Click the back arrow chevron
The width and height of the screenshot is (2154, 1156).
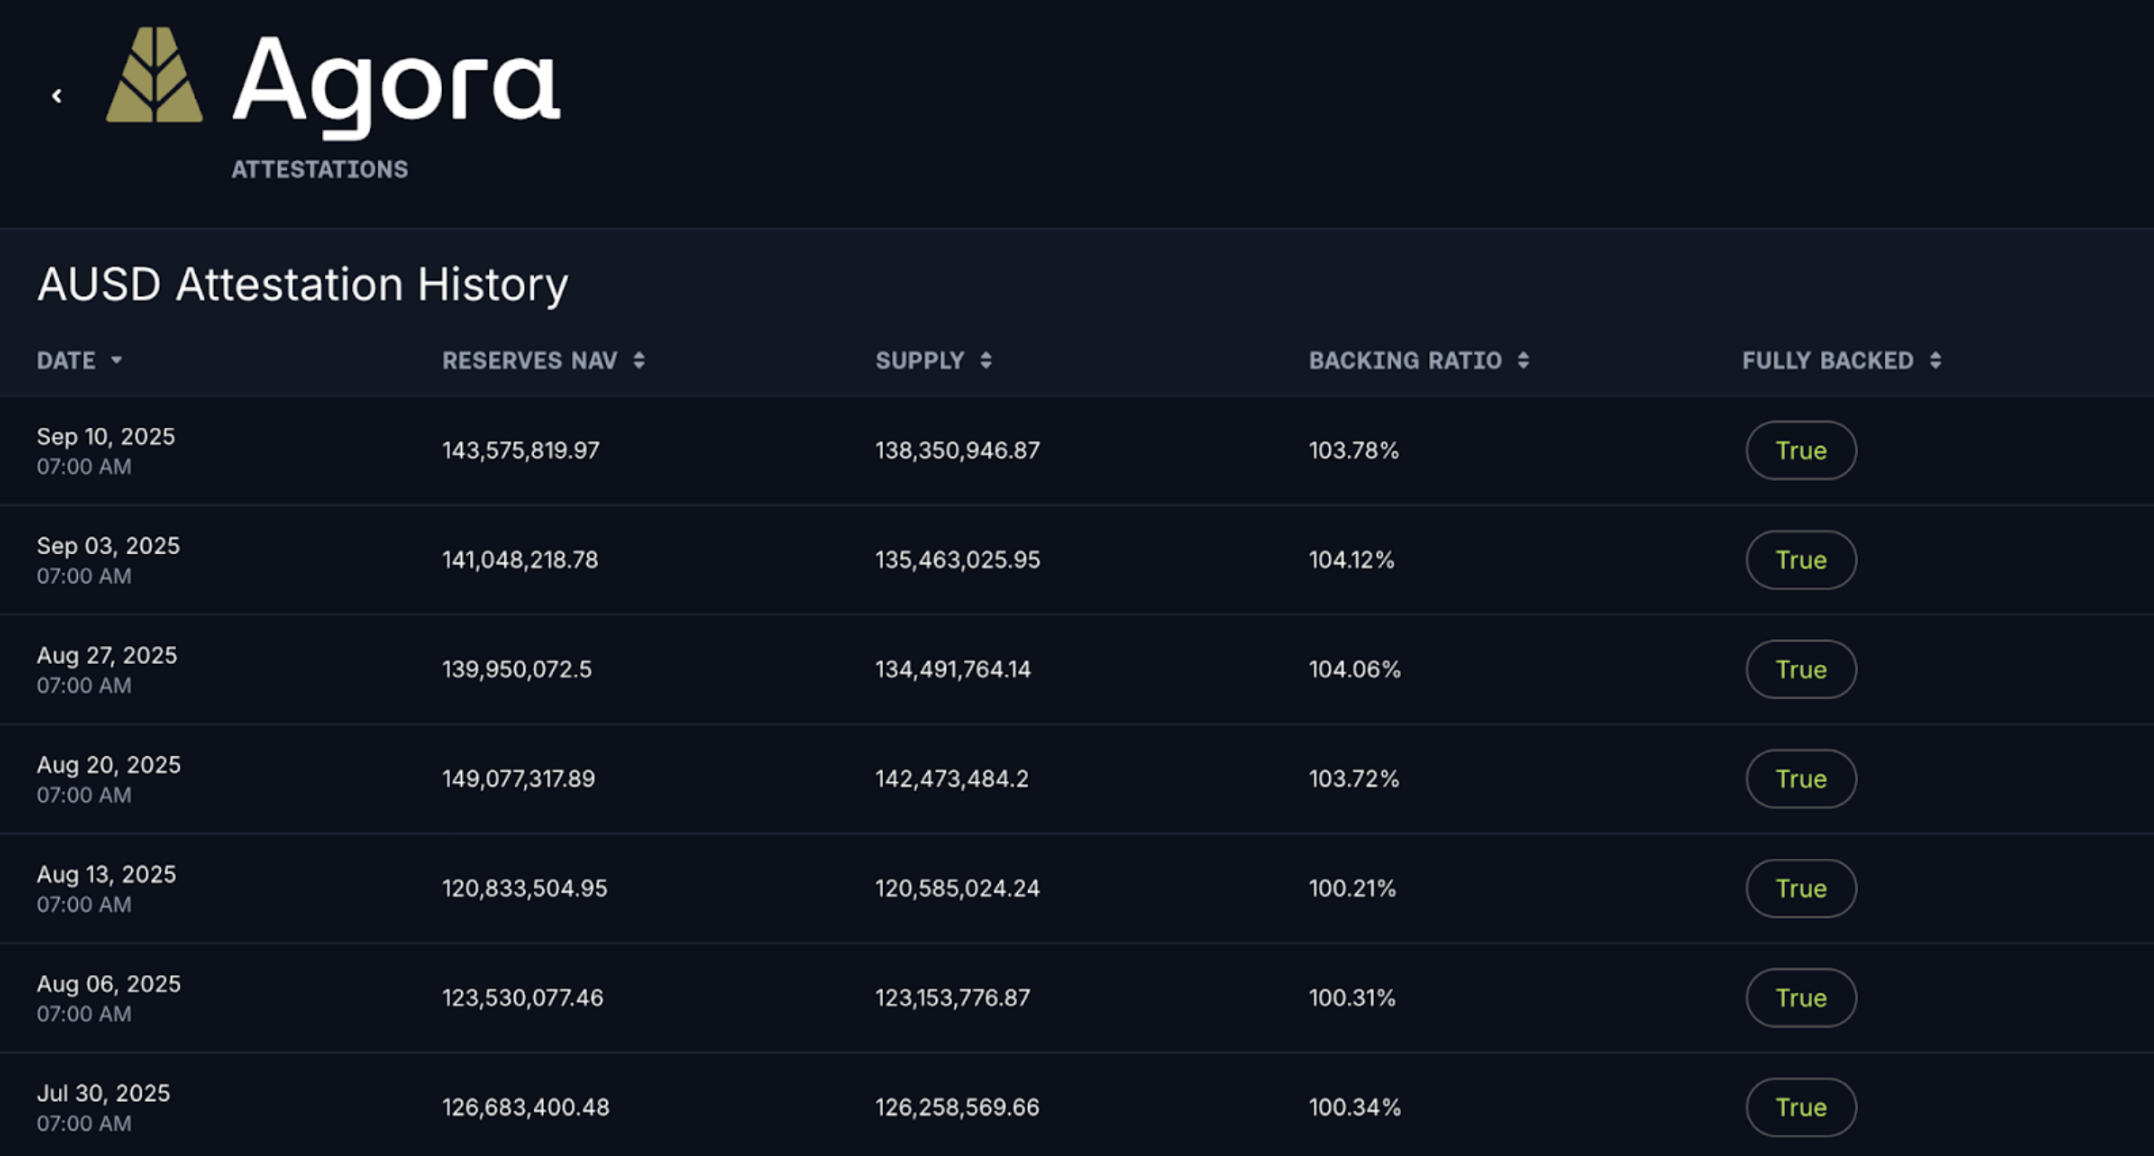tap(57, 96)
